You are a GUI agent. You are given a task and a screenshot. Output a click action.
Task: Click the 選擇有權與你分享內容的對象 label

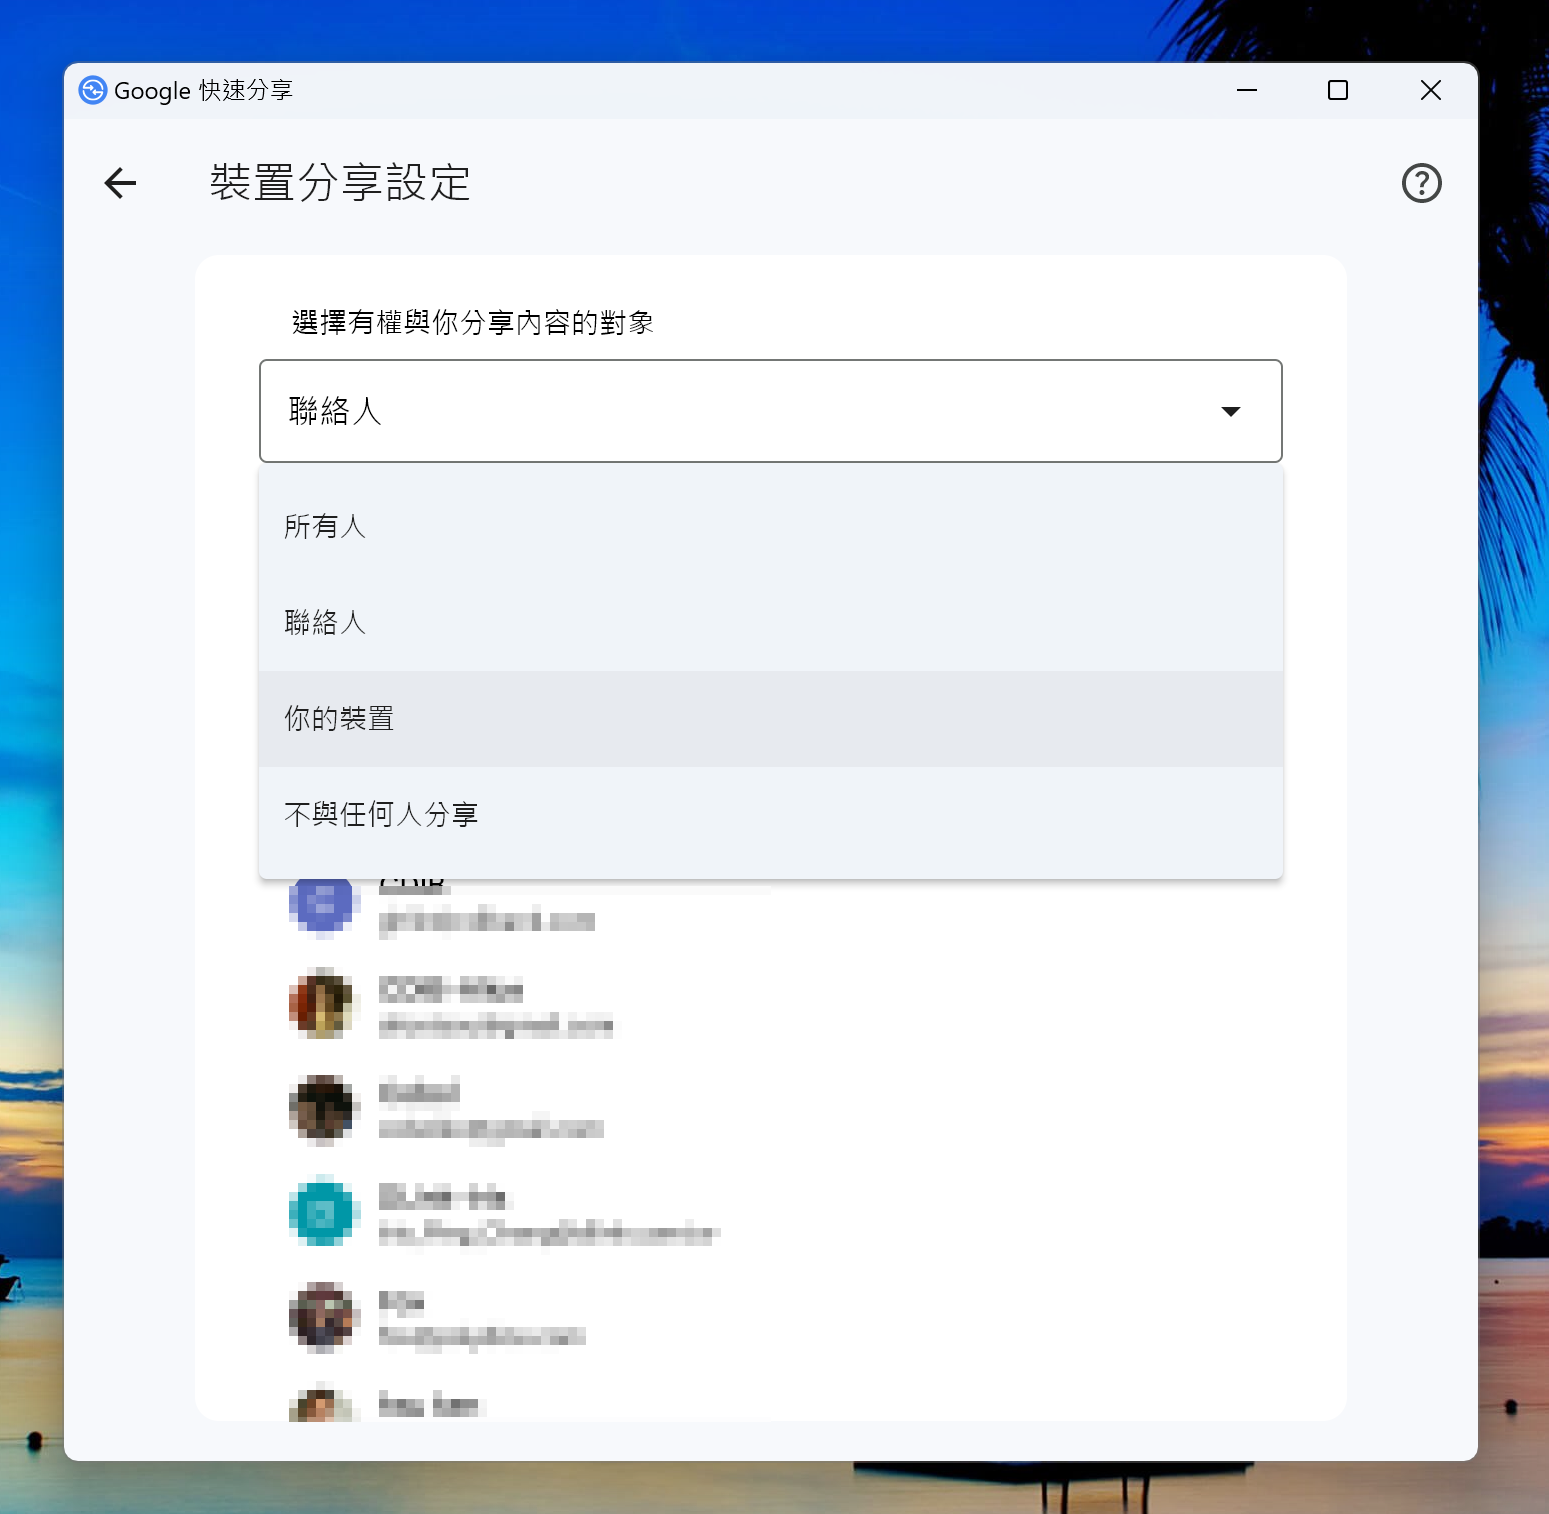(473, 322)
